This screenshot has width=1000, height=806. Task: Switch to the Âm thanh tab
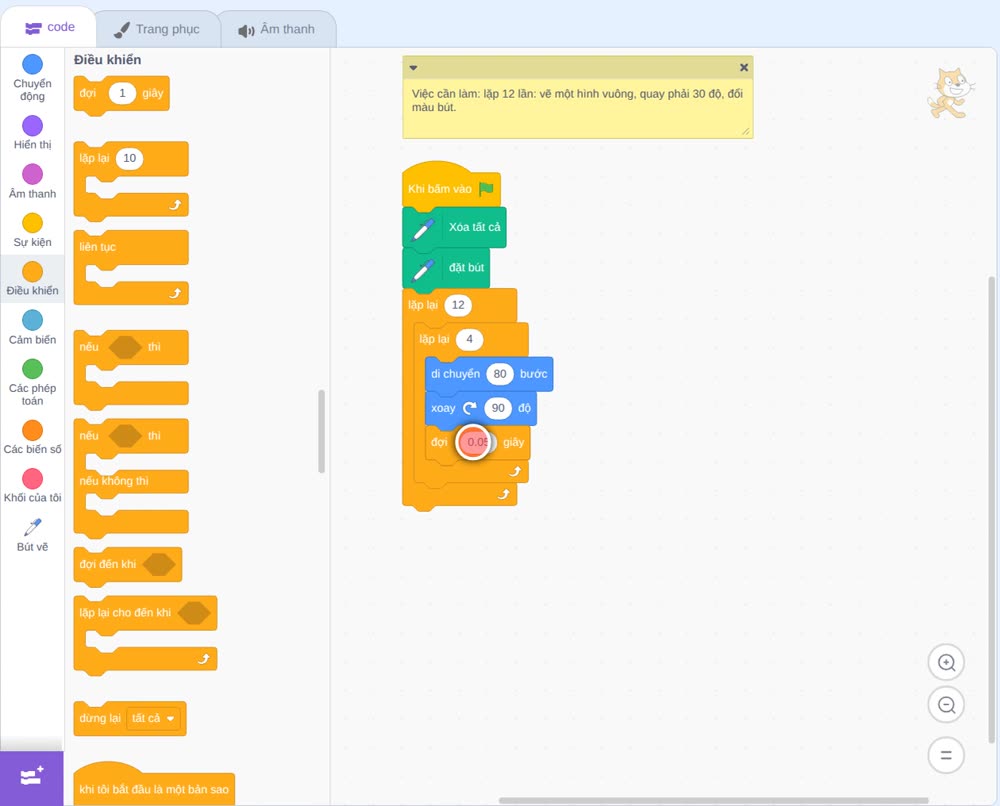point(277,29)
